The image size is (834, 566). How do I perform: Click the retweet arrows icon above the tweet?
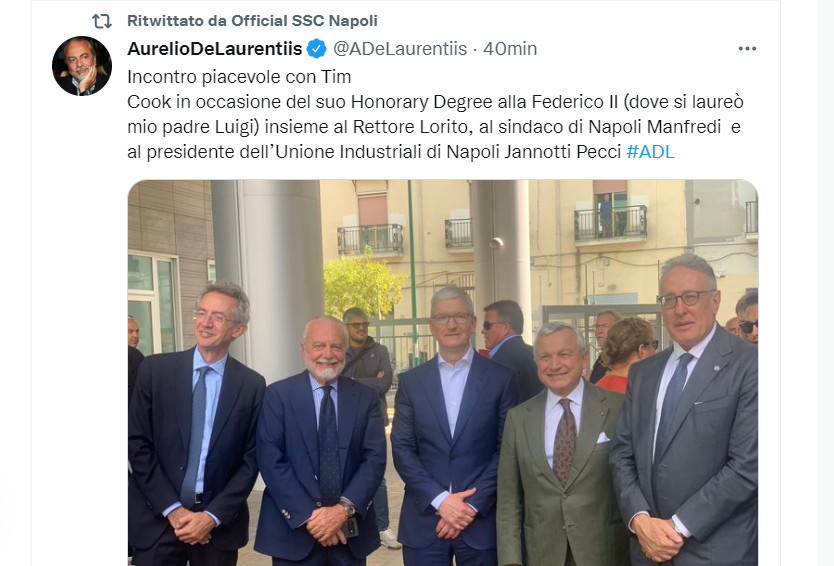[x=101, y=21]
